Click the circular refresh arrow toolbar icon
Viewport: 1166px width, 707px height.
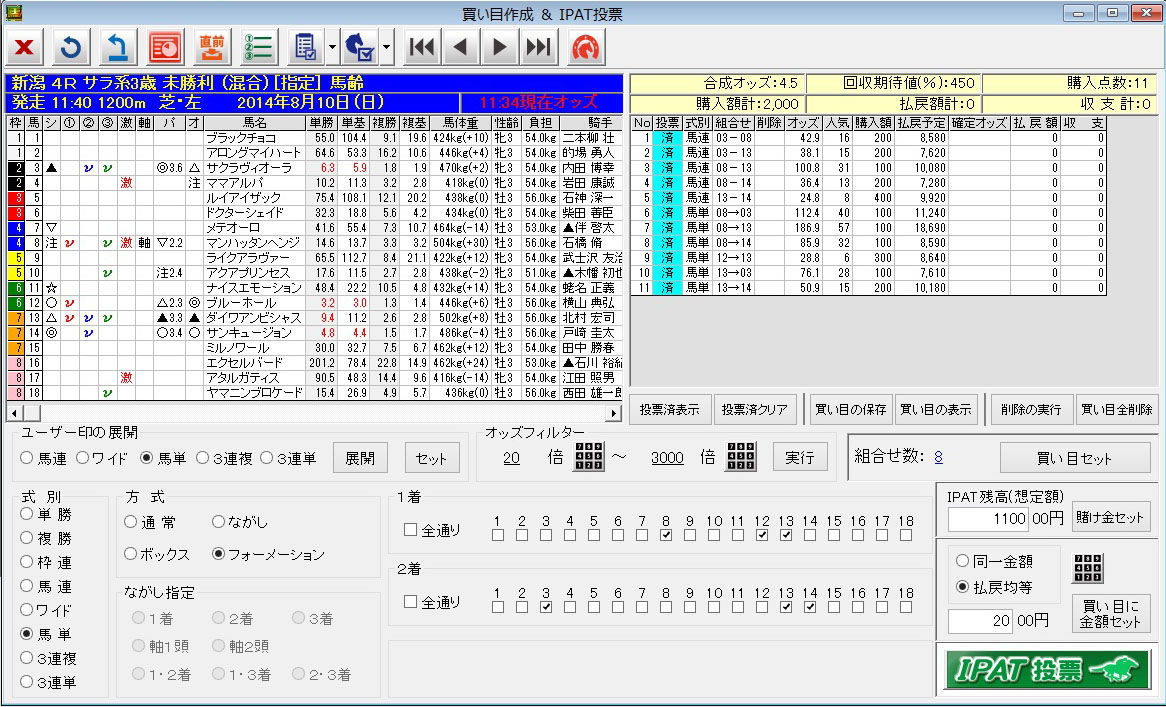tap(71, 48)
